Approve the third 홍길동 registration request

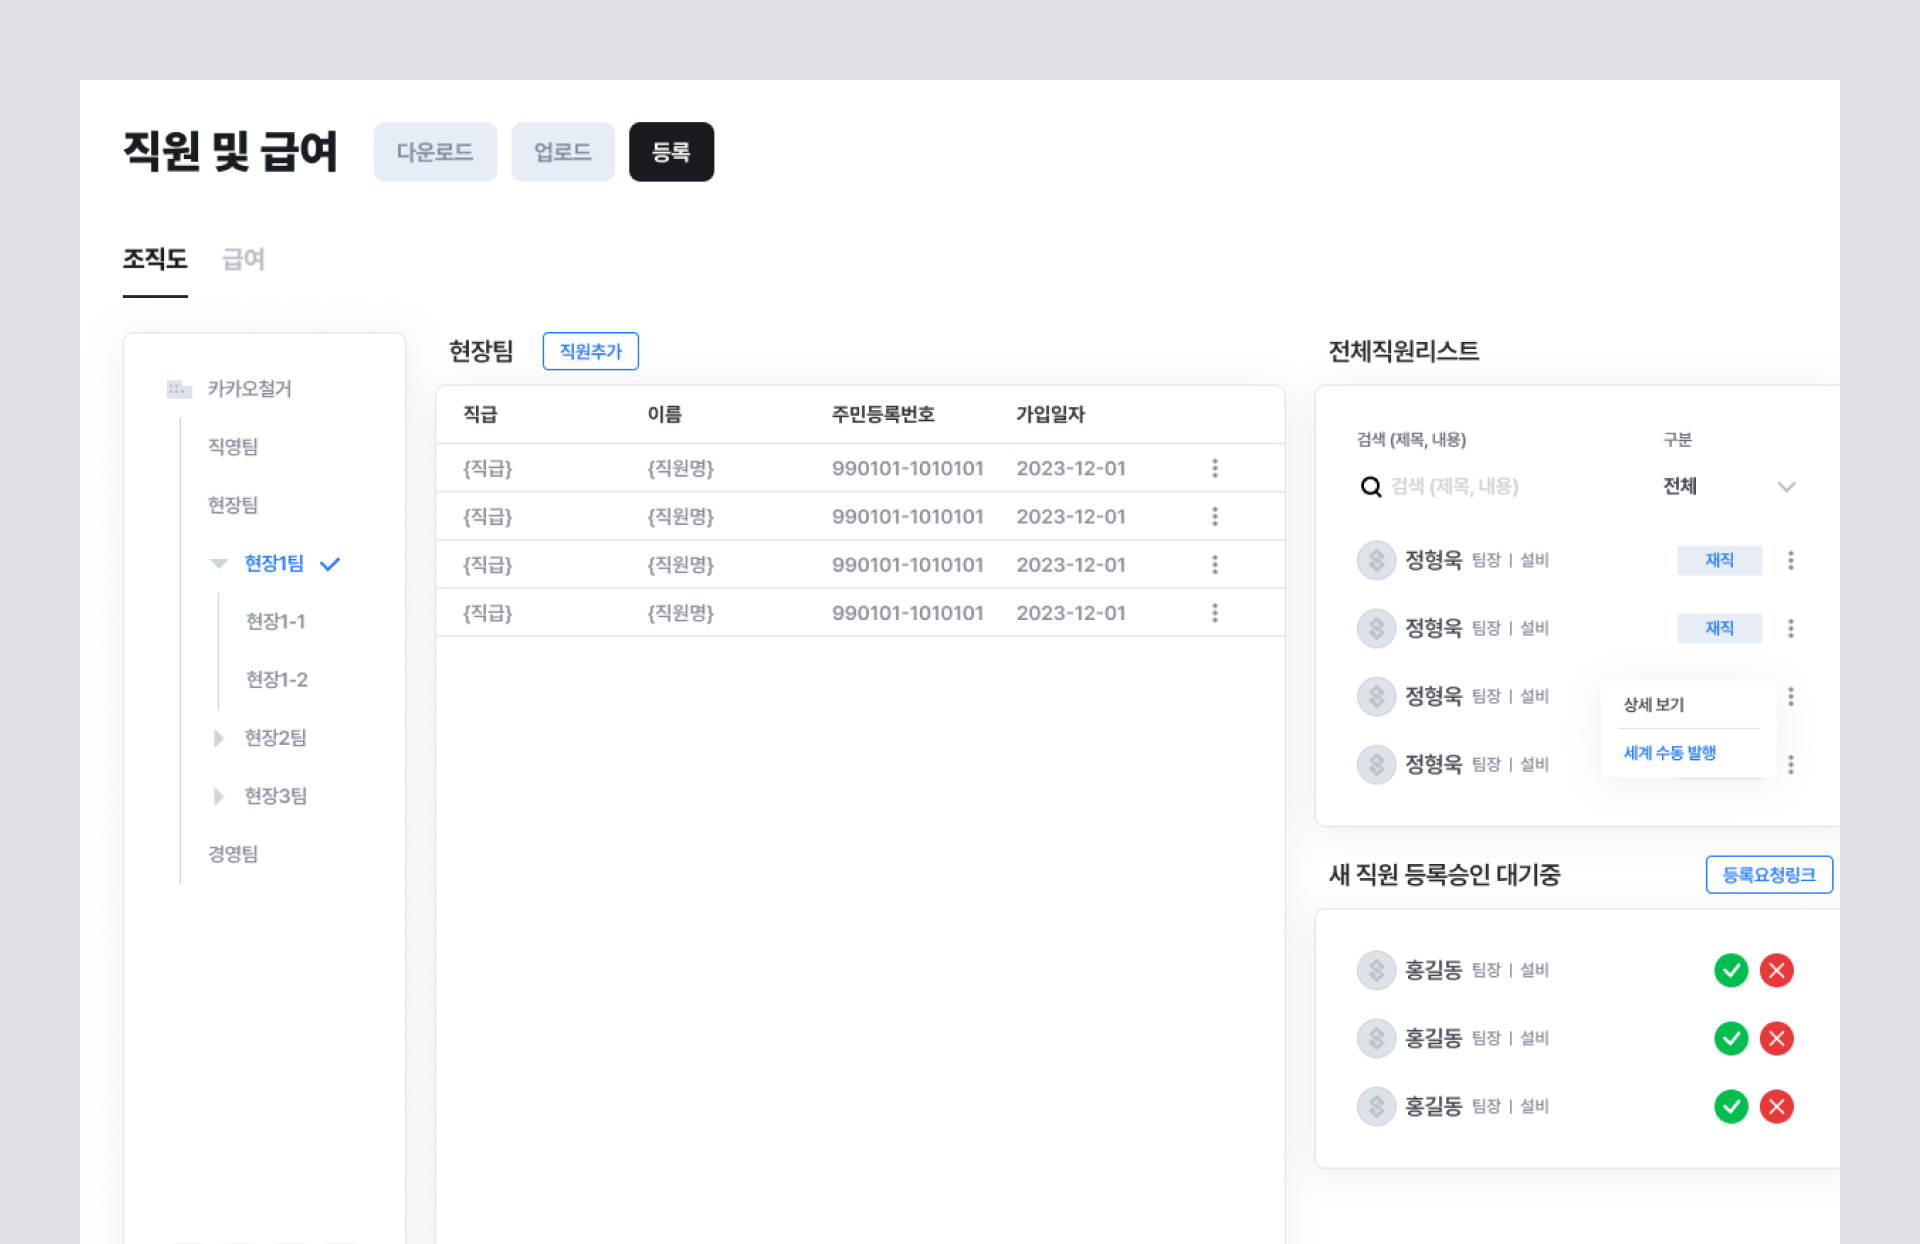pos(1730,1106)
